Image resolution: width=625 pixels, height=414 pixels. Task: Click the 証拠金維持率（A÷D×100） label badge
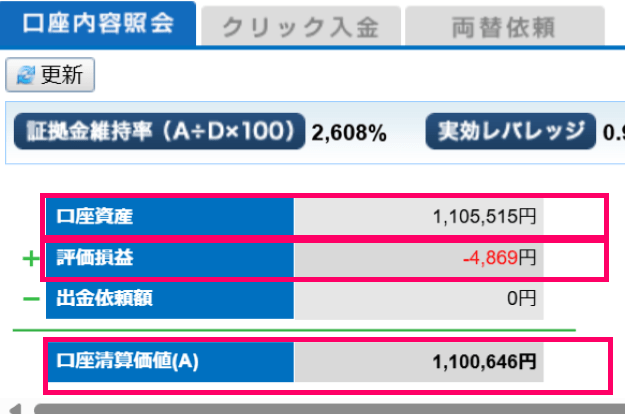(159, 131)
